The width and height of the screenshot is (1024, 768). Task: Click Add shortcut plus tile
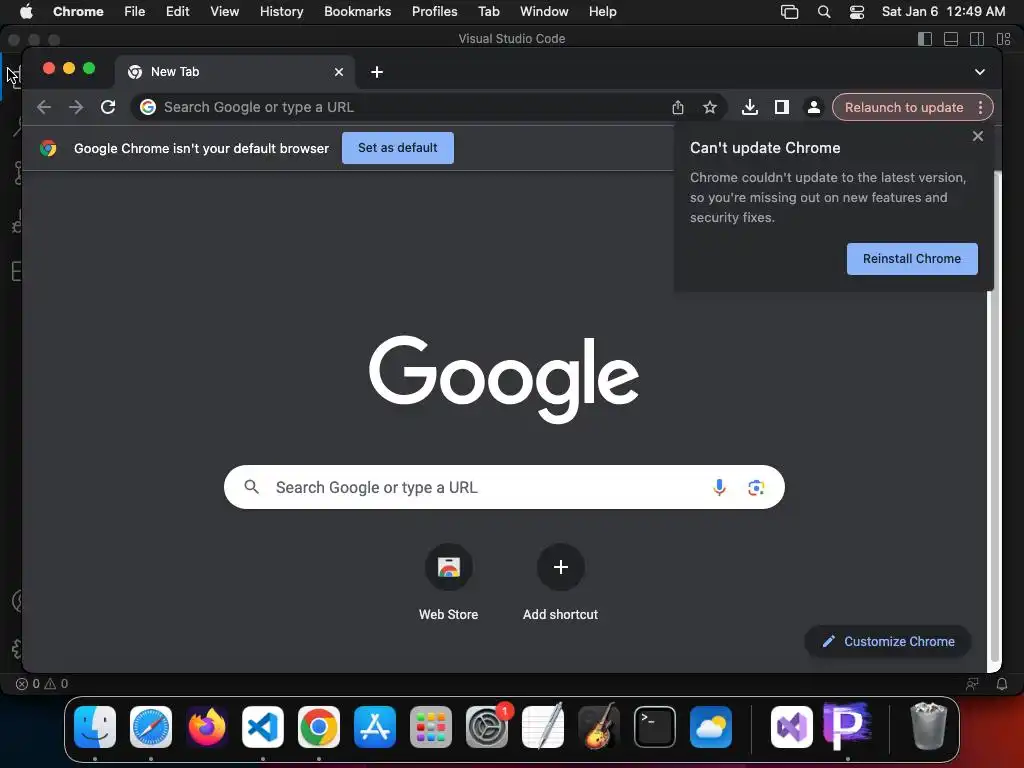(x=560, y=583)
